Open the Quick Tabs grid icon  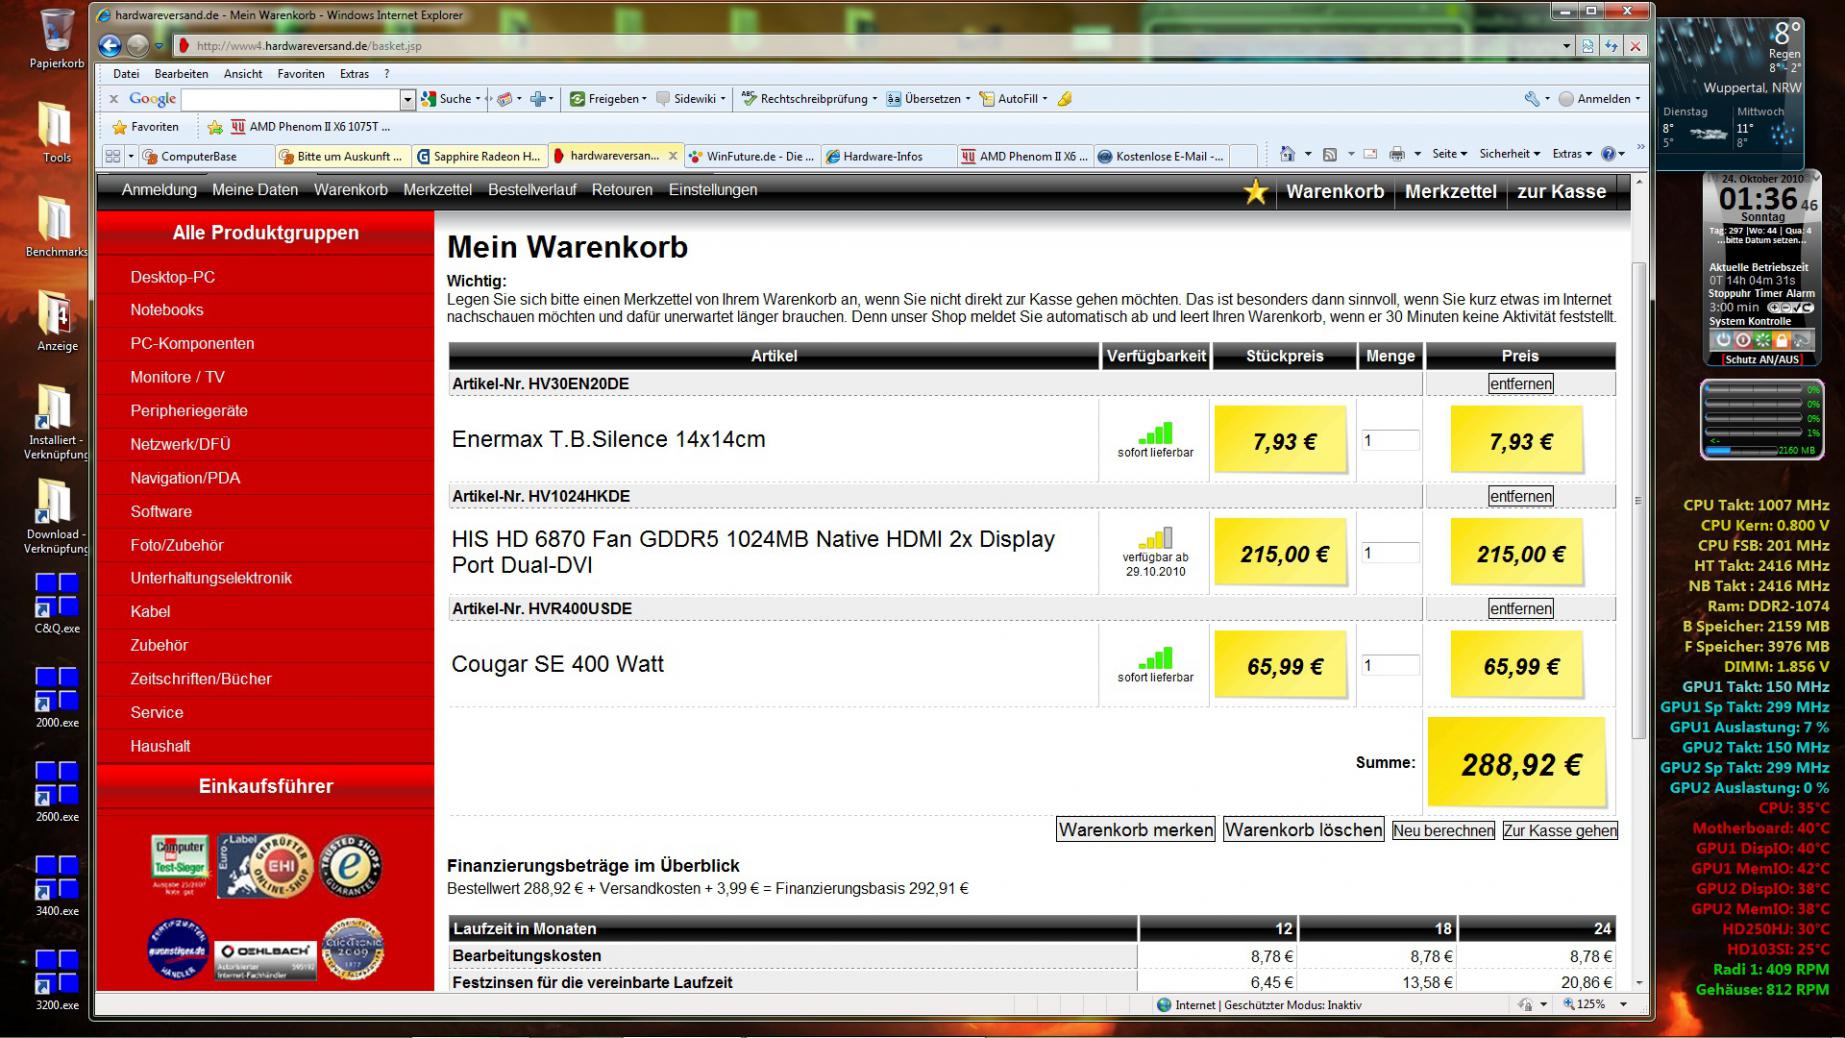click(113, 156)
